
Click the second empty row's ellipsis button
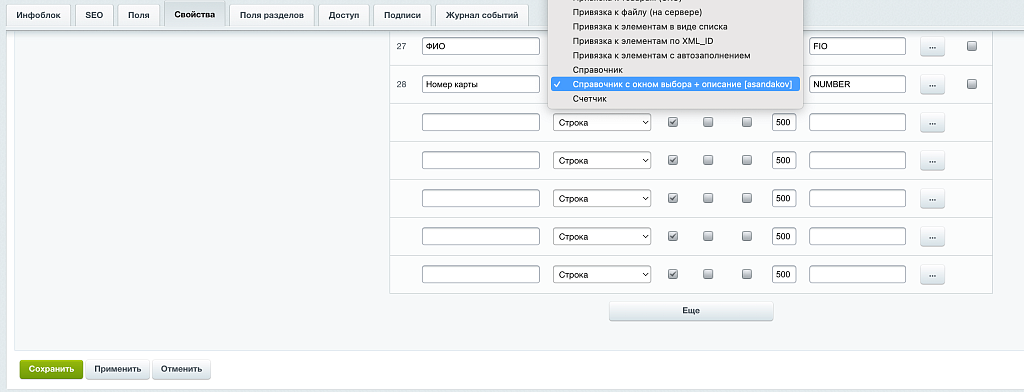[932, 160]
